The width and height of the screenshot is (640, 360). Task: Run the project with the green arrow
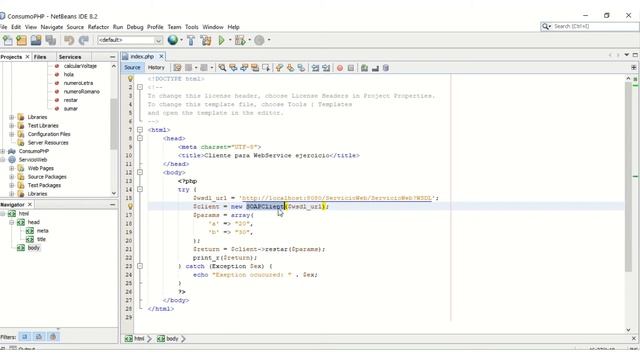tap(221, 40)
